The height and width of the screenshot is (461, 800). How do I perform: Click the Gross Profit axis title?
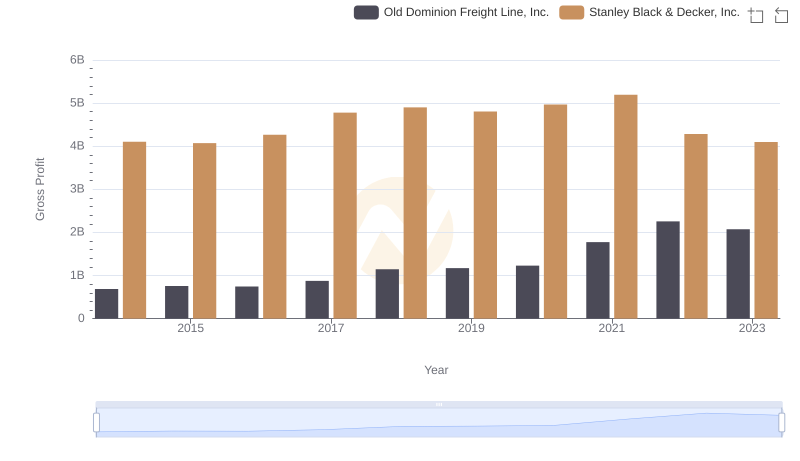click(40, 189)
